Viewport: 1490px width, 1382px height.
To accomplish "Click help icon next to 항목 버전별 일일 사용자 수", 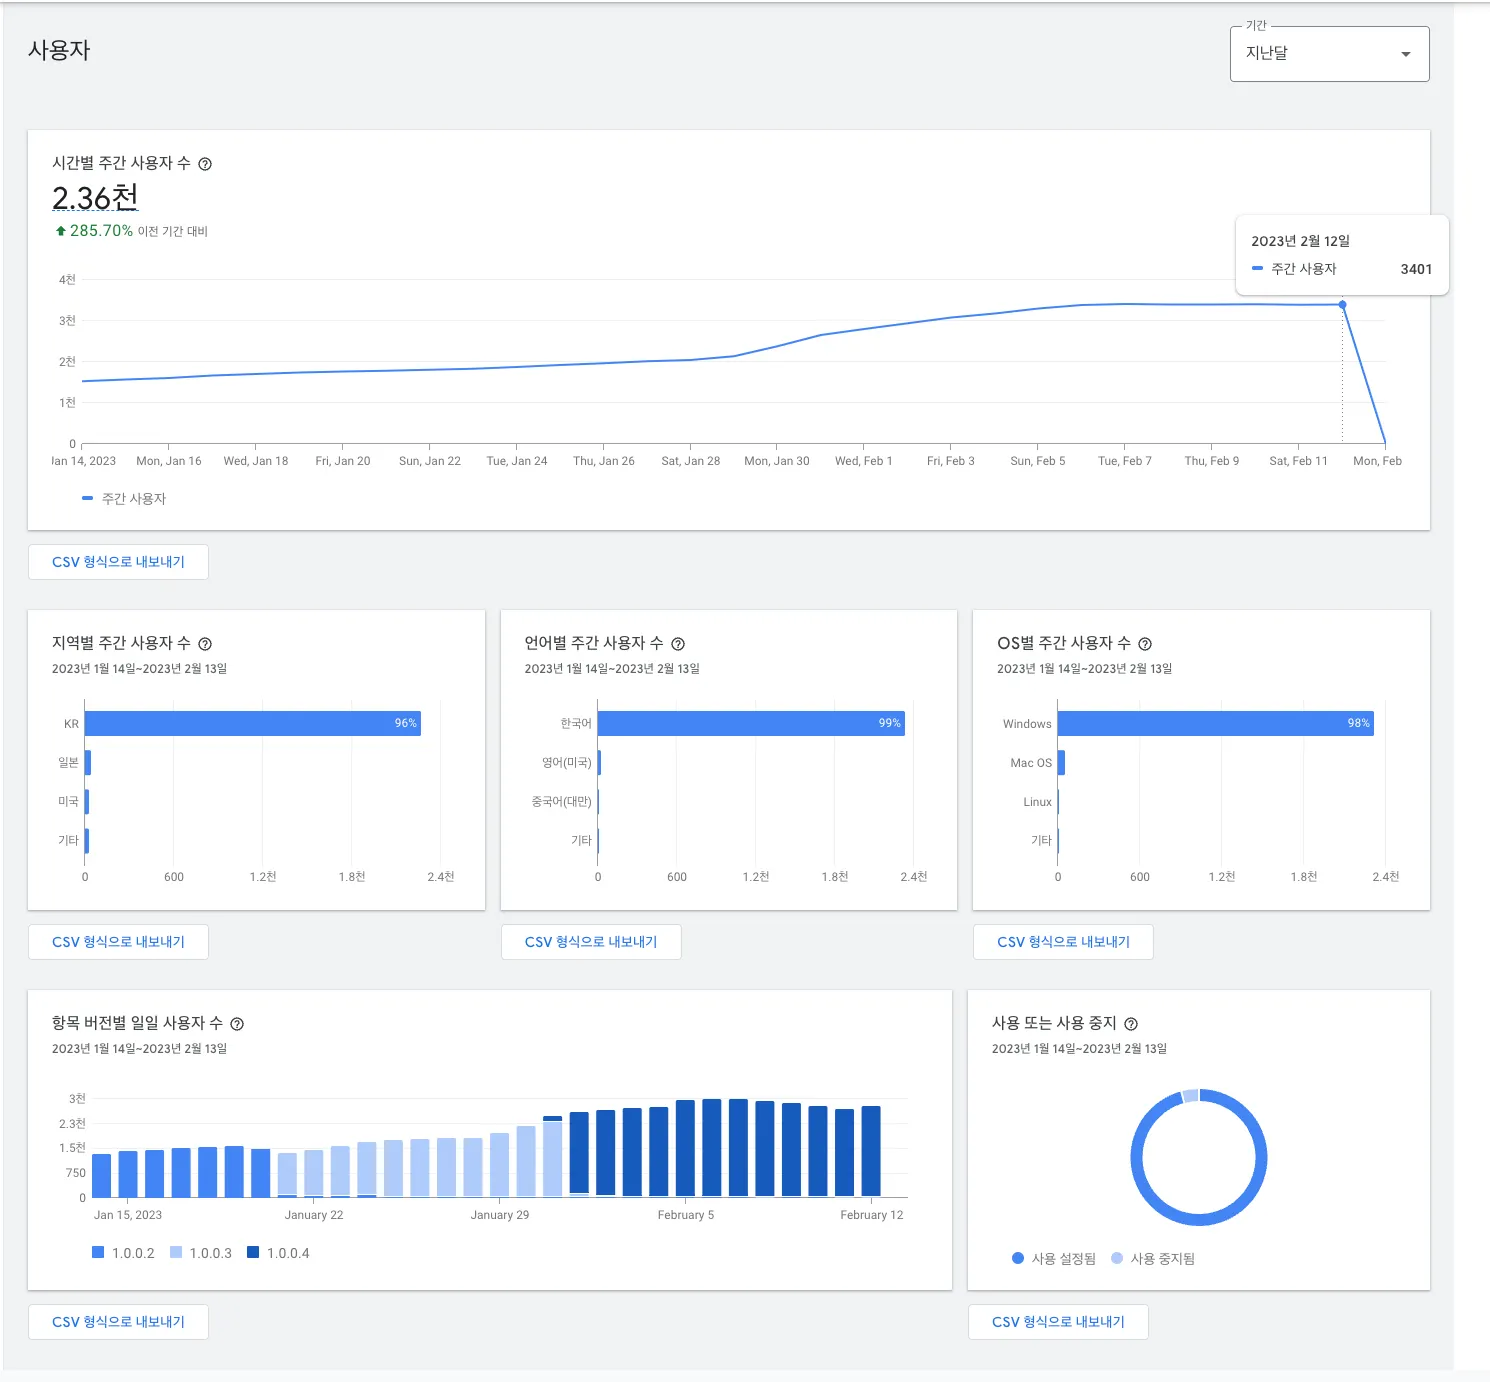I will [x=237, y=1024].
